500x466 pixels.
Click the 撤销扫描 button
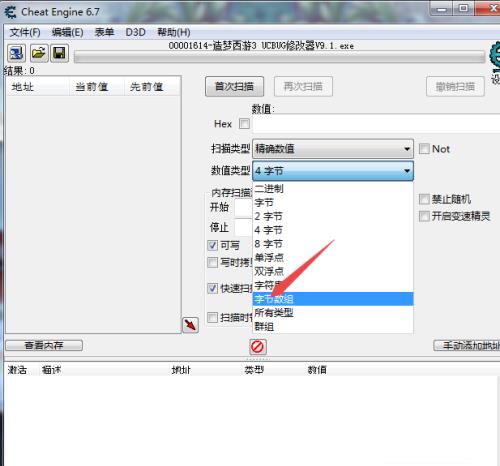455,87
